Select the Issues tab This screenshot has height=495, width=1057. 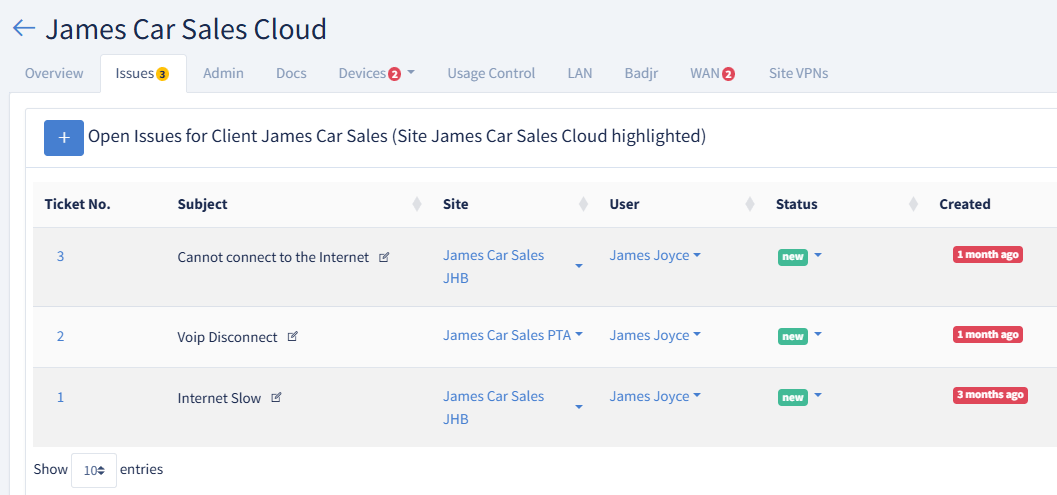pyautogui.click(x=143, y=74)
